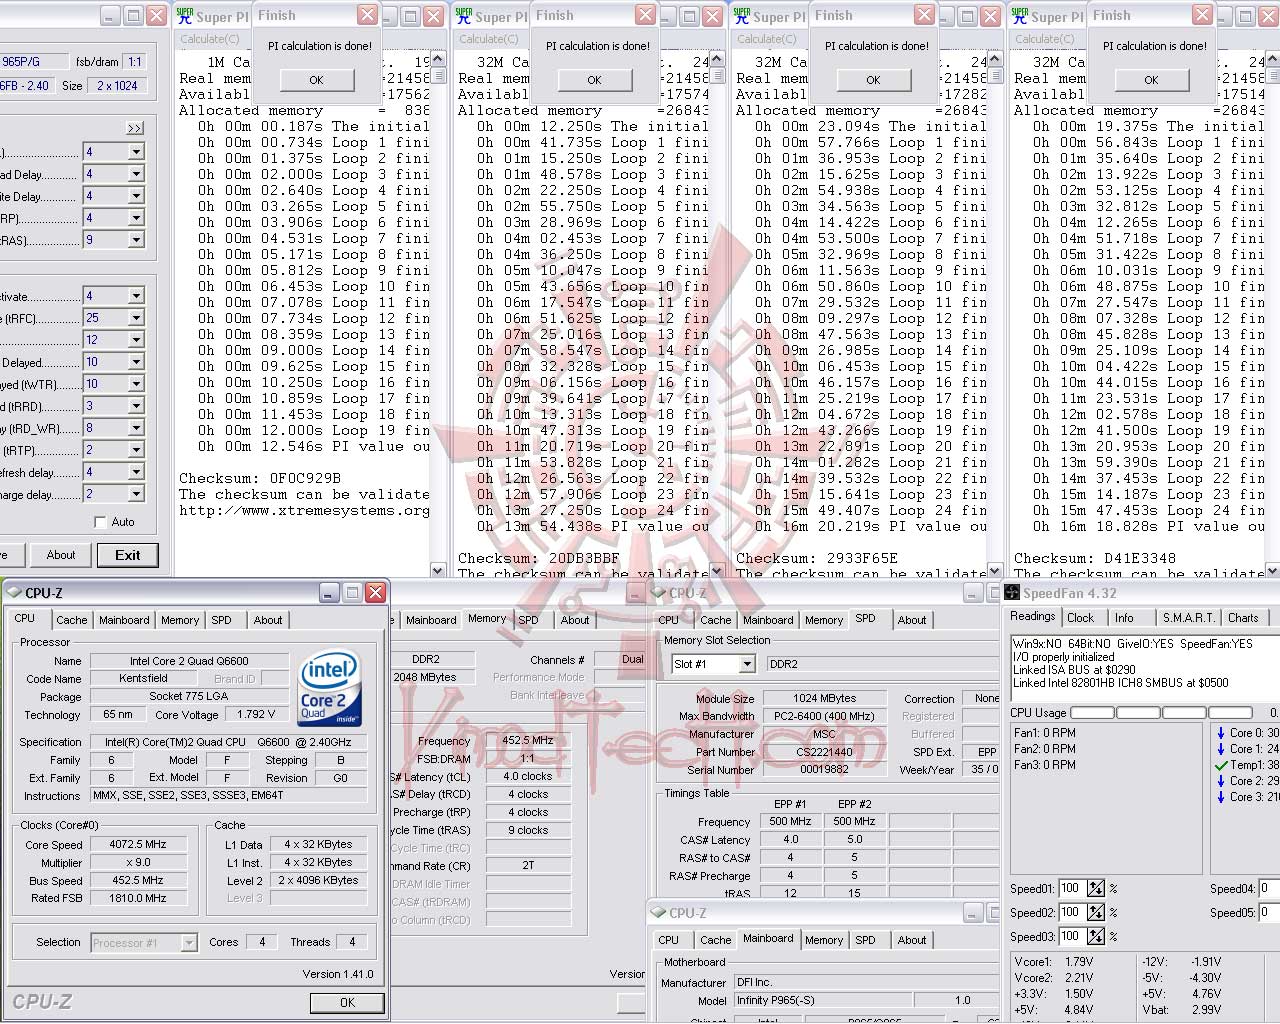Image resolution: width=1280 pixels, height=1024 pixels.
Task: Click the Core Speed value 4072.5 MHz
Action: [x=139, y=844]
